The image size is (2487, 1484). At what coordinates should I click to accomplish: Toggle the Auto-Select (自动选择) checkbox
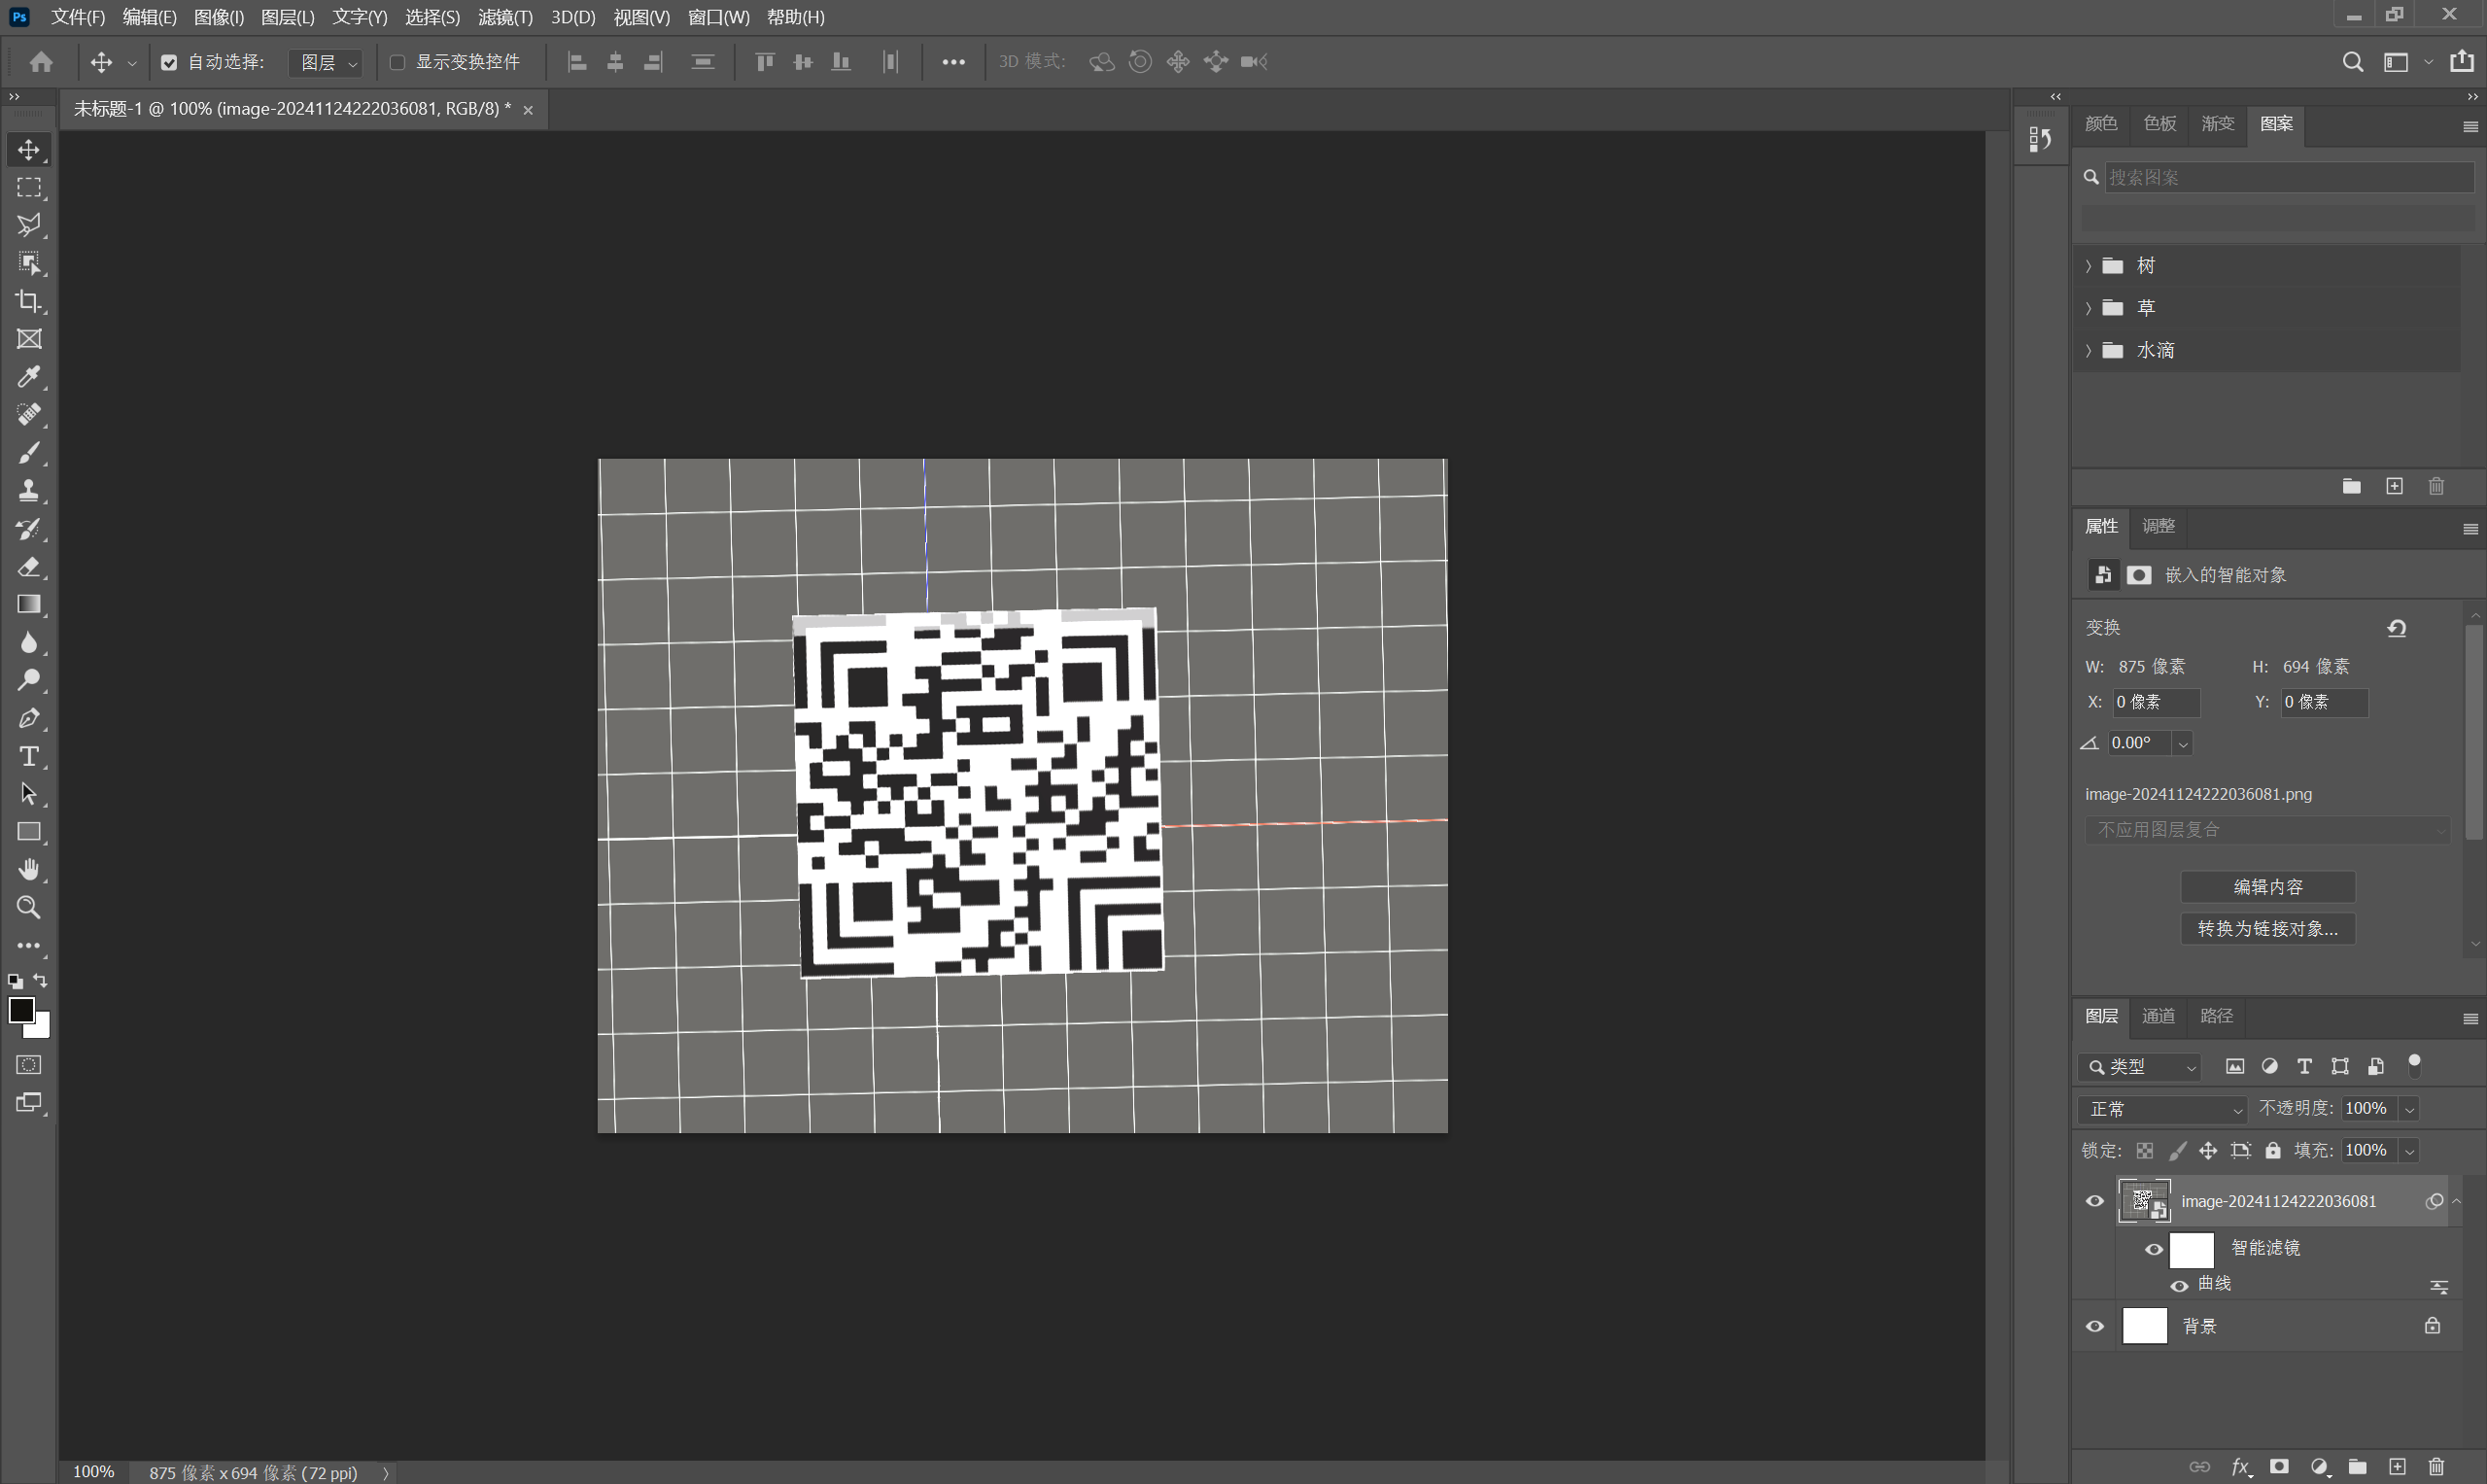(169, 63)
